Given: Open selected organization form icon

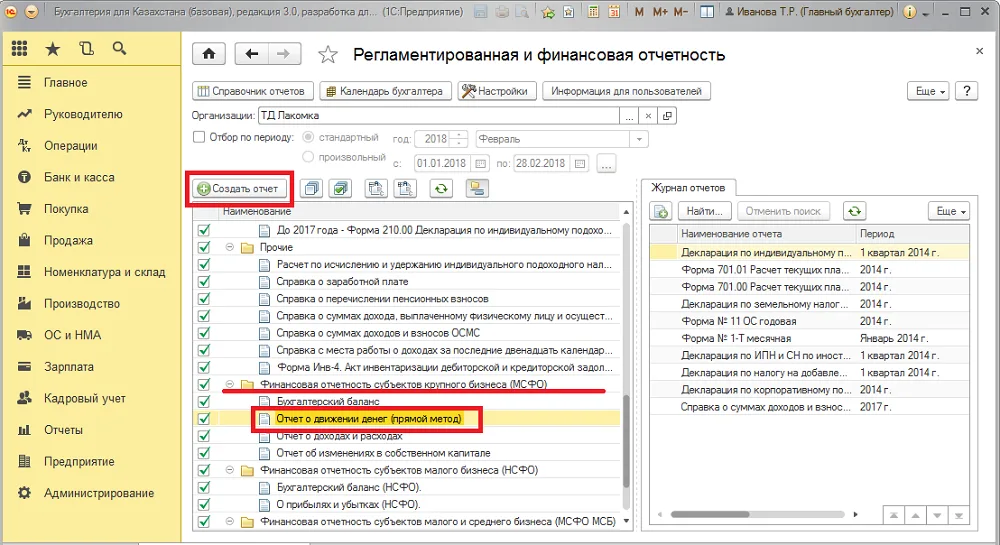Looking at the screenshot, I should point(667,115).
